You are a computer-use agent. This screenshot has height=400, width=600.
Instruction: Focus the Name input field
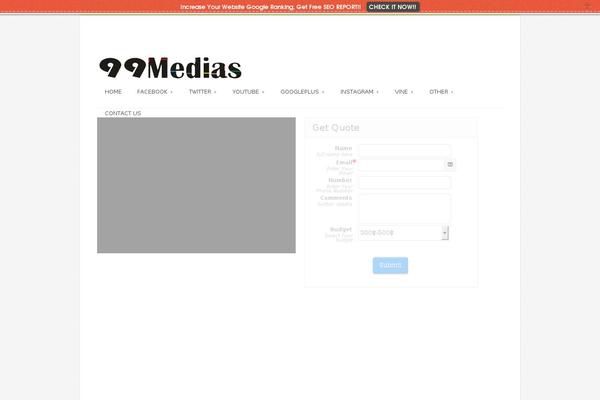point(404,150)
